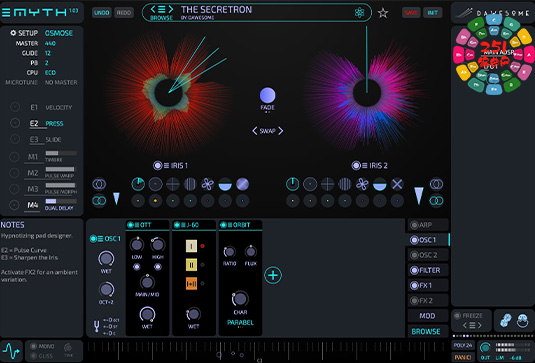Select the IRIS 2 crosshair icon
535x363 pixels.
click(x=327, y=184)
